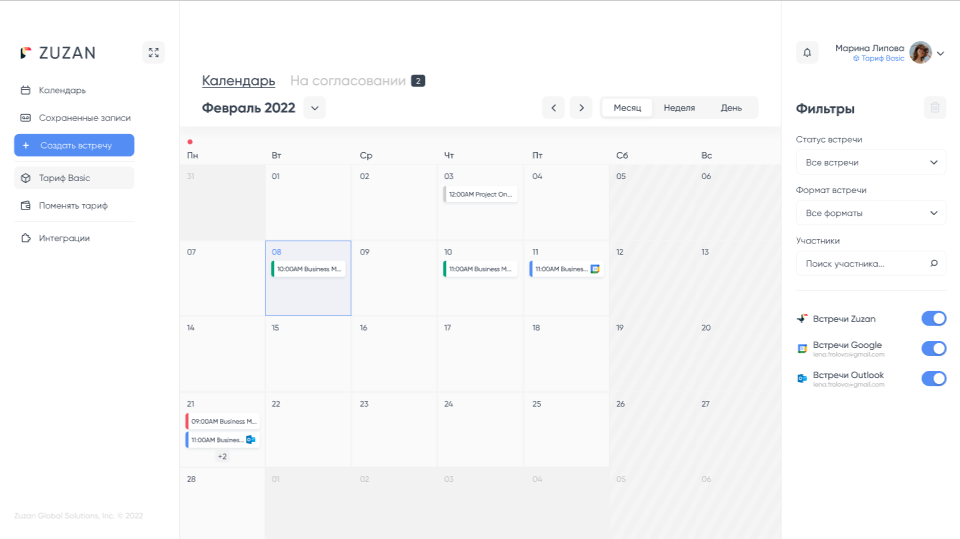The height and width of the screenshot is (539, 960).
Task: Click the Zuzan meetings icon
Action: pyautogui.click(x=802, y=318)
